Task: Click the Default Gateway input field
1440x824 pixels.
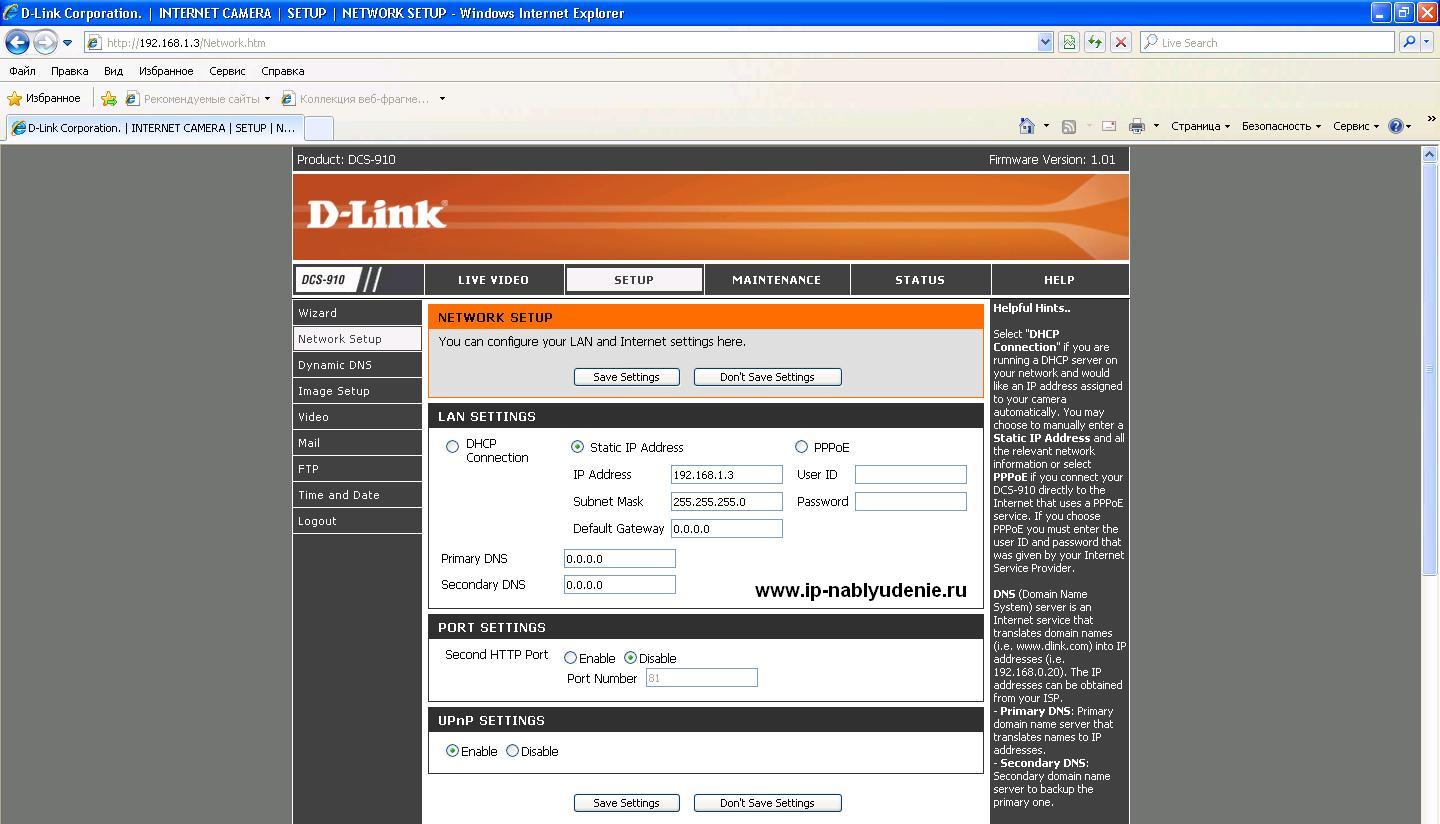Action: pos(726,529)
